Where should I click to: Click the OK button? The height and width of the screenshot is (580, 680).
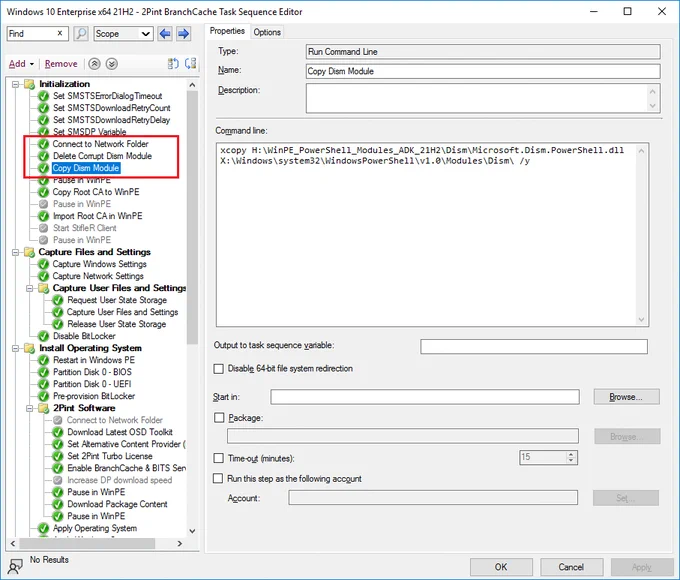click(501, 567)
